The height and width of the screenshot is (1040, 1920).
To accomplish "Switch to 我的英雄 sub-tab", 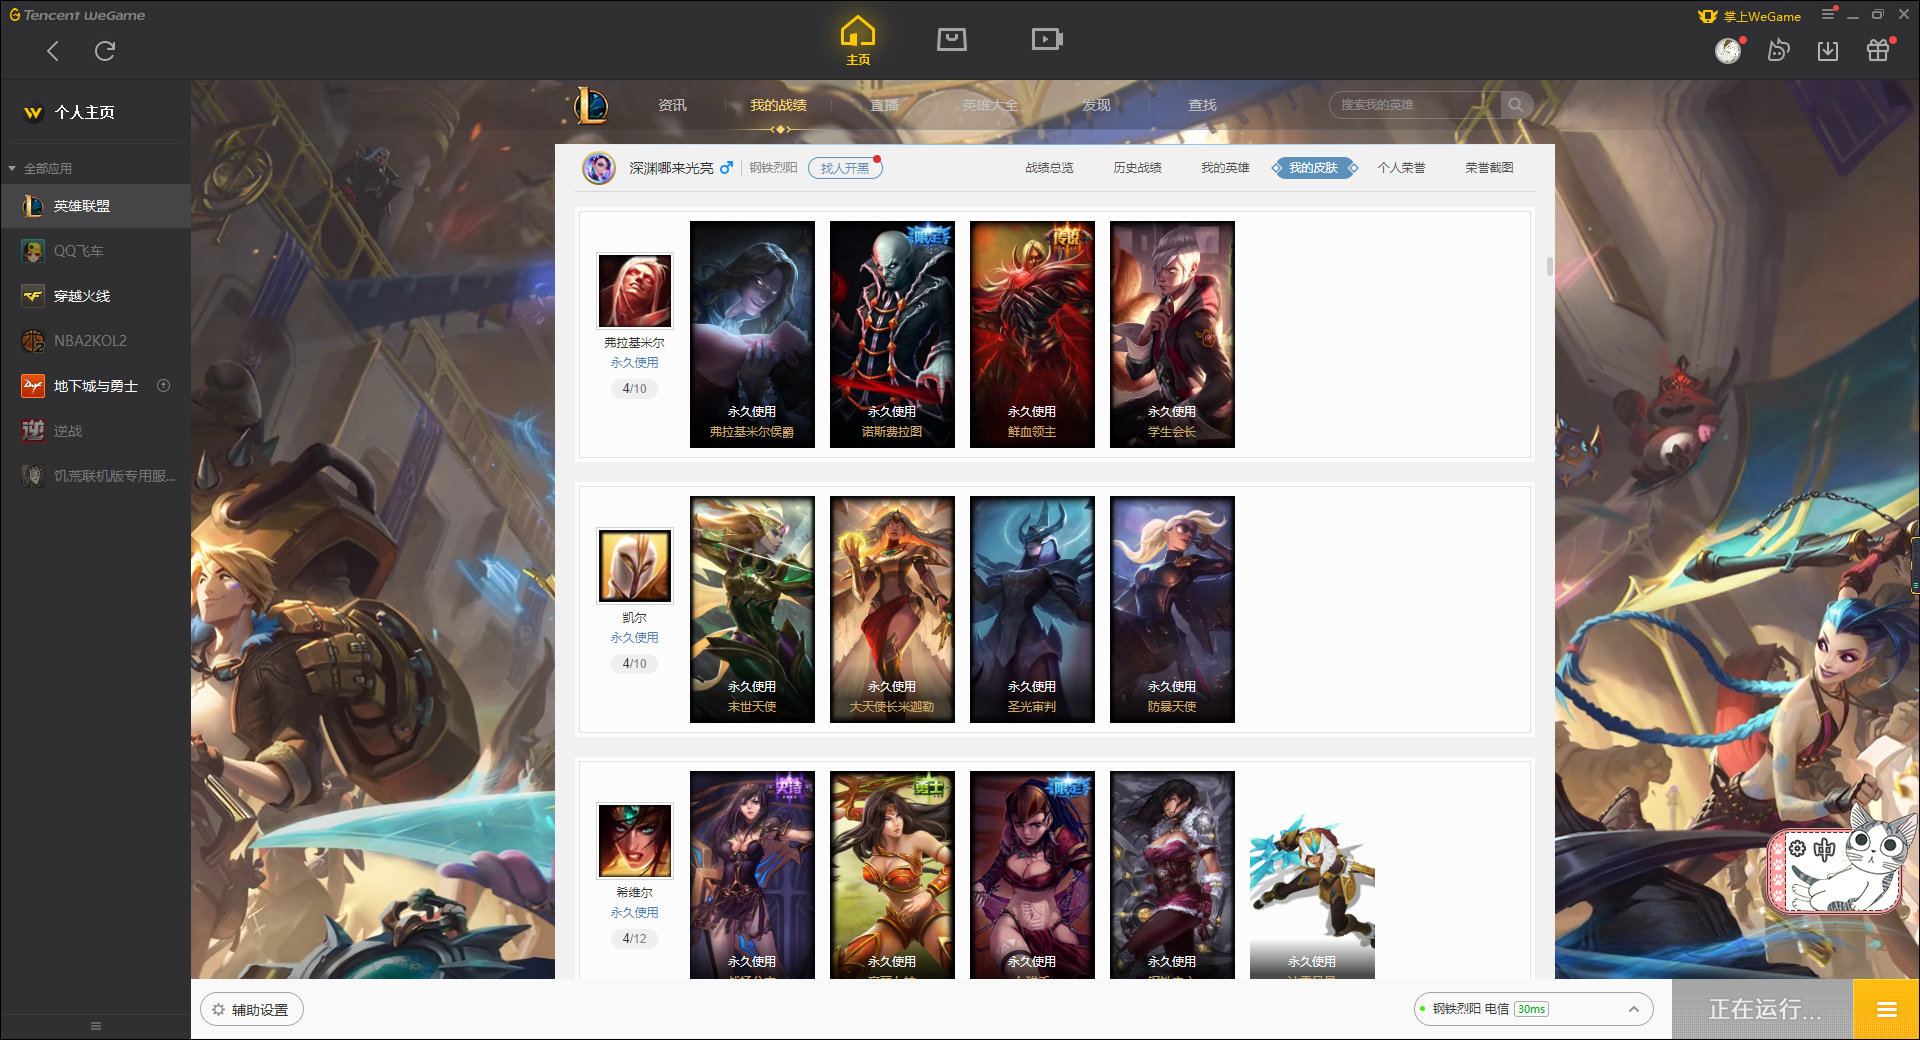I will [1225, 168].
